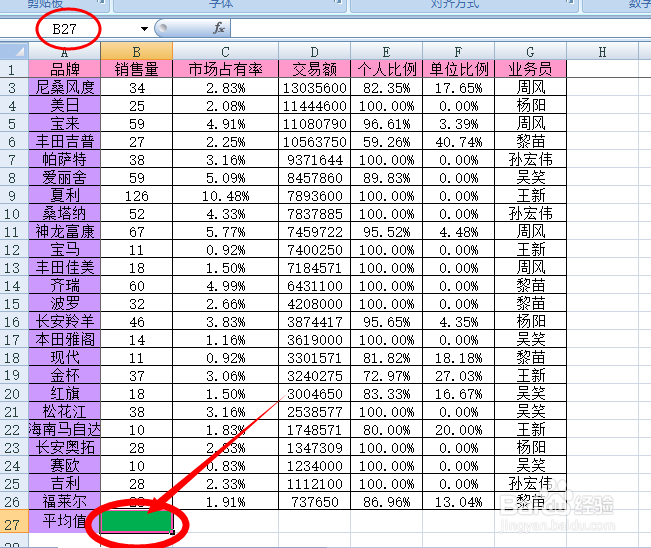This screenshot has height=548, width=651.
Task: Select column B header
Action: 137,51
